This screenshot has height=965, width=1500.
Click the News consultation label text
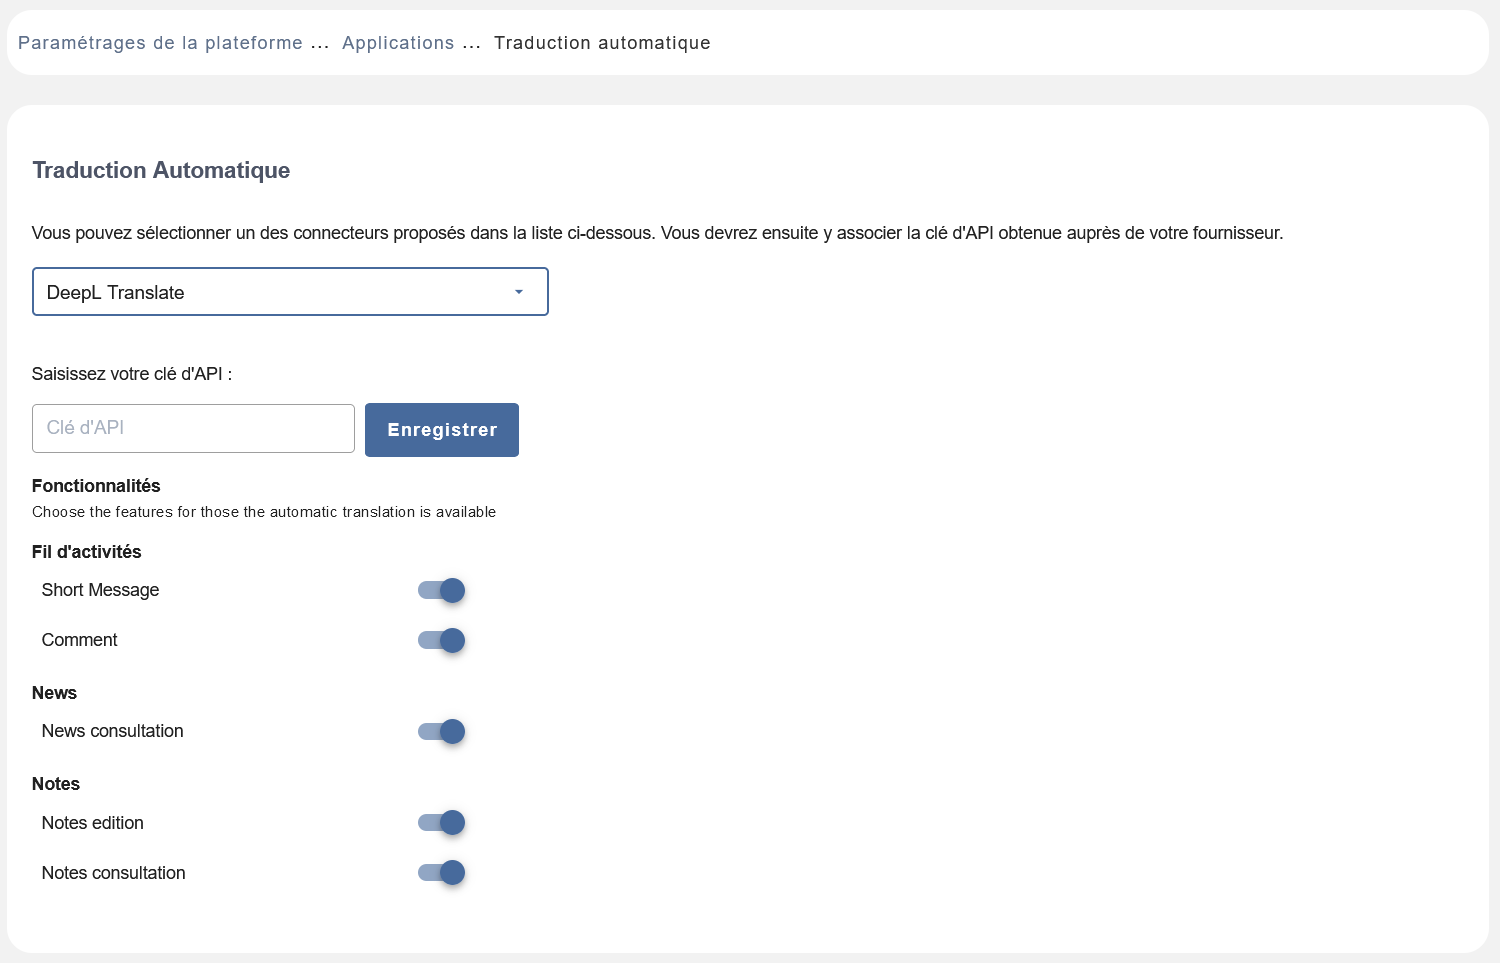point(112,731)
